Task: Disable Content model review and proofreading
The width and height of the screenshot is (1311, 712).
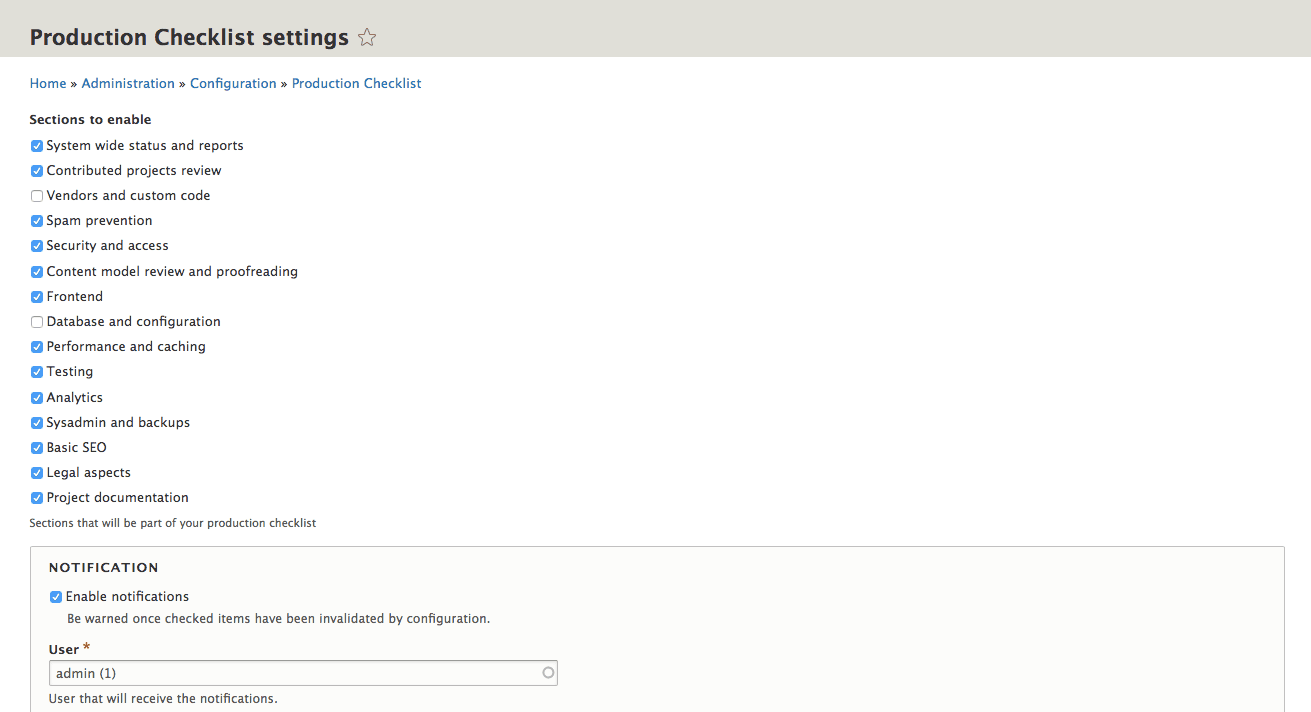Action: (37, 272)
